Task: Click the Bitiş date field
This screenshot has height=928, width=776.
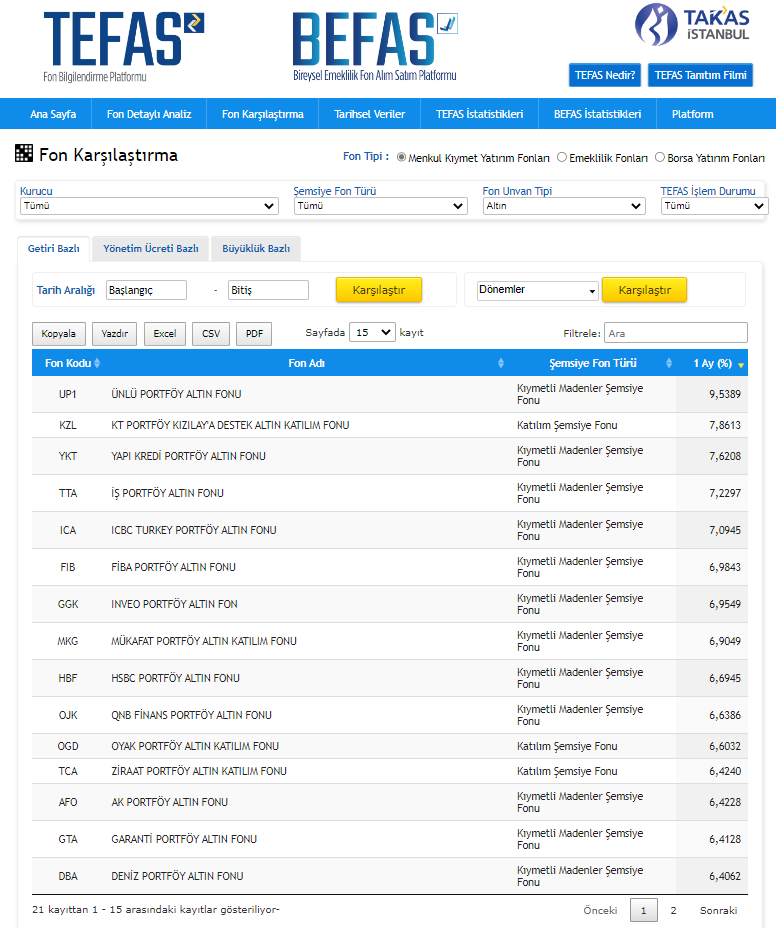Action: pyautogui.click(x=268, y=290)
